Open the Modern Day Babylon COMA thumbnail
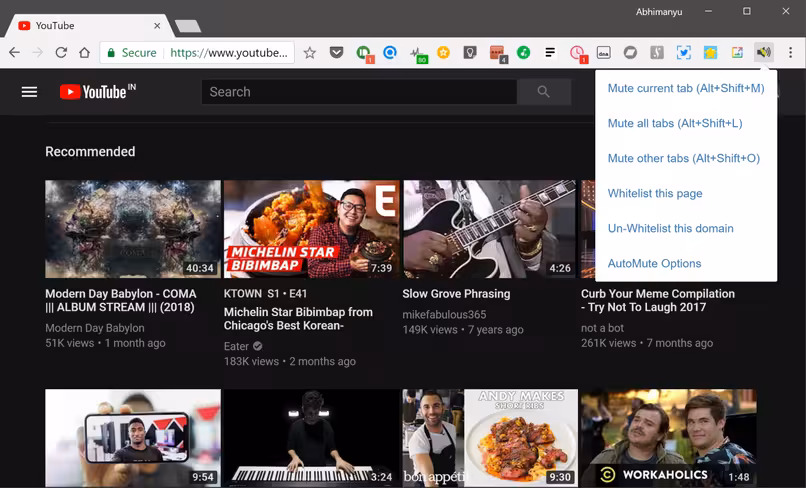806x488 pixels. 133,229
